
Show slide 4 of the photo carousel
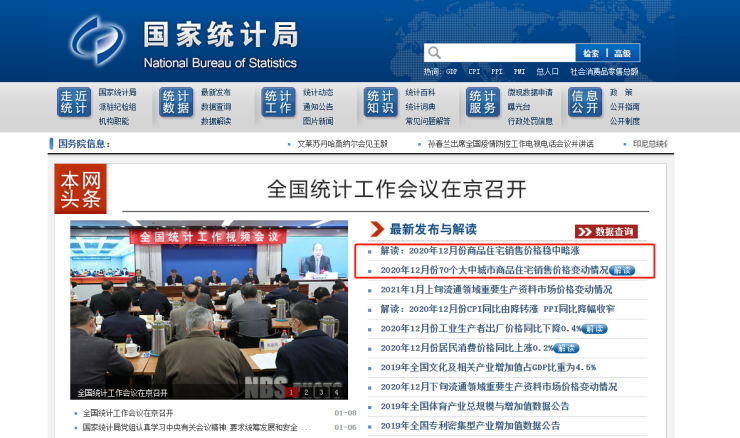pyautogui.click(x=336, y=392)
